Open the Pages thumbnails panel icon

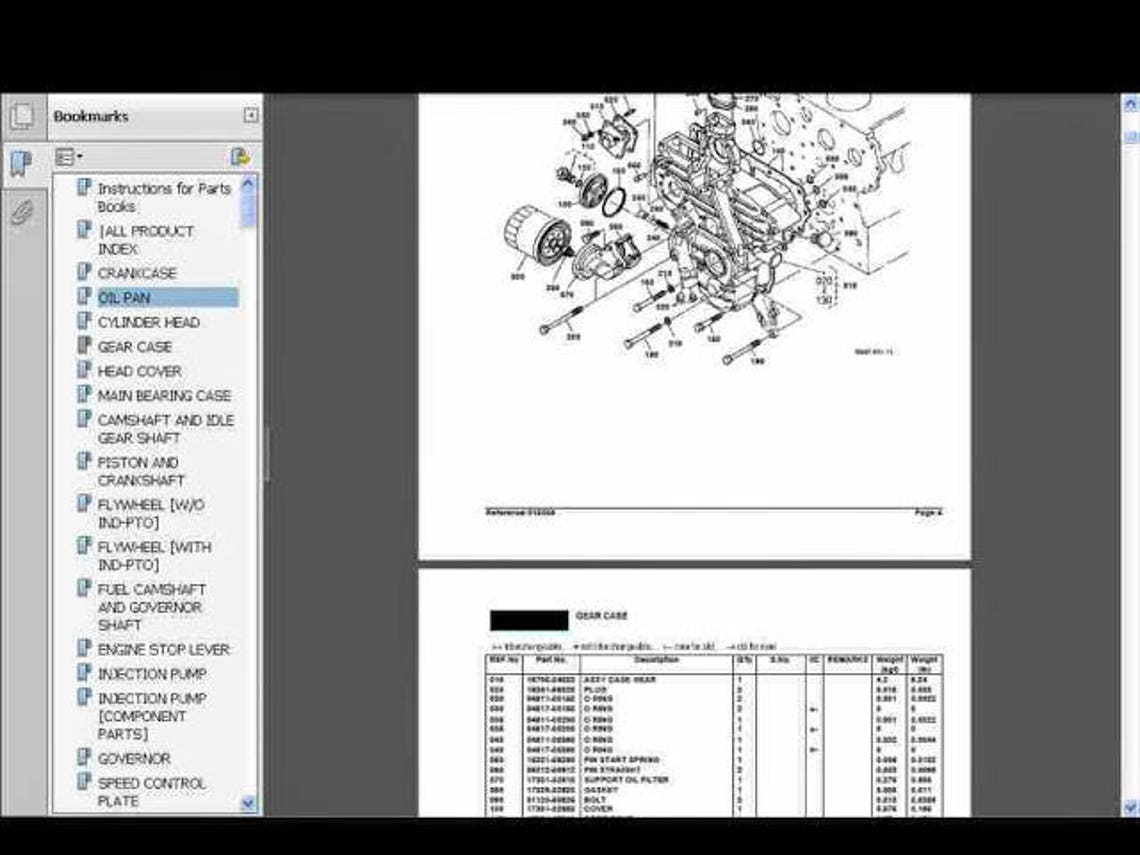tap(23, 116)
